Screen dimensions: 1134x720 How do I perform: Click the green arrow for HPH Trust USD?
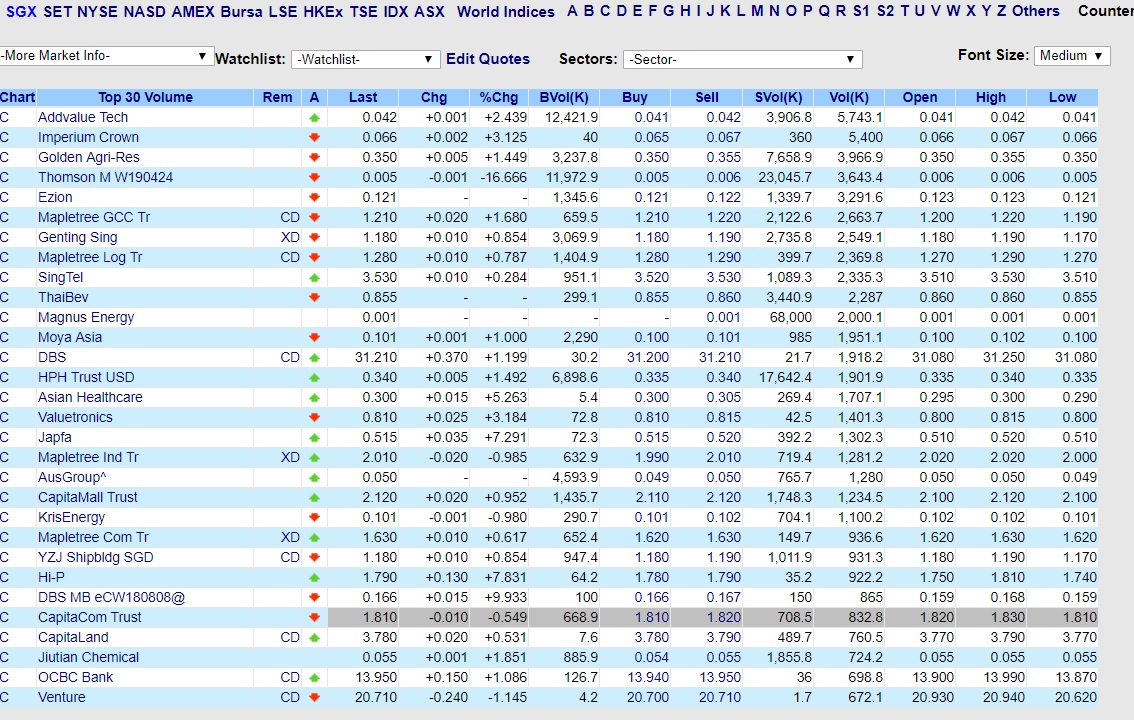(314, 377)
